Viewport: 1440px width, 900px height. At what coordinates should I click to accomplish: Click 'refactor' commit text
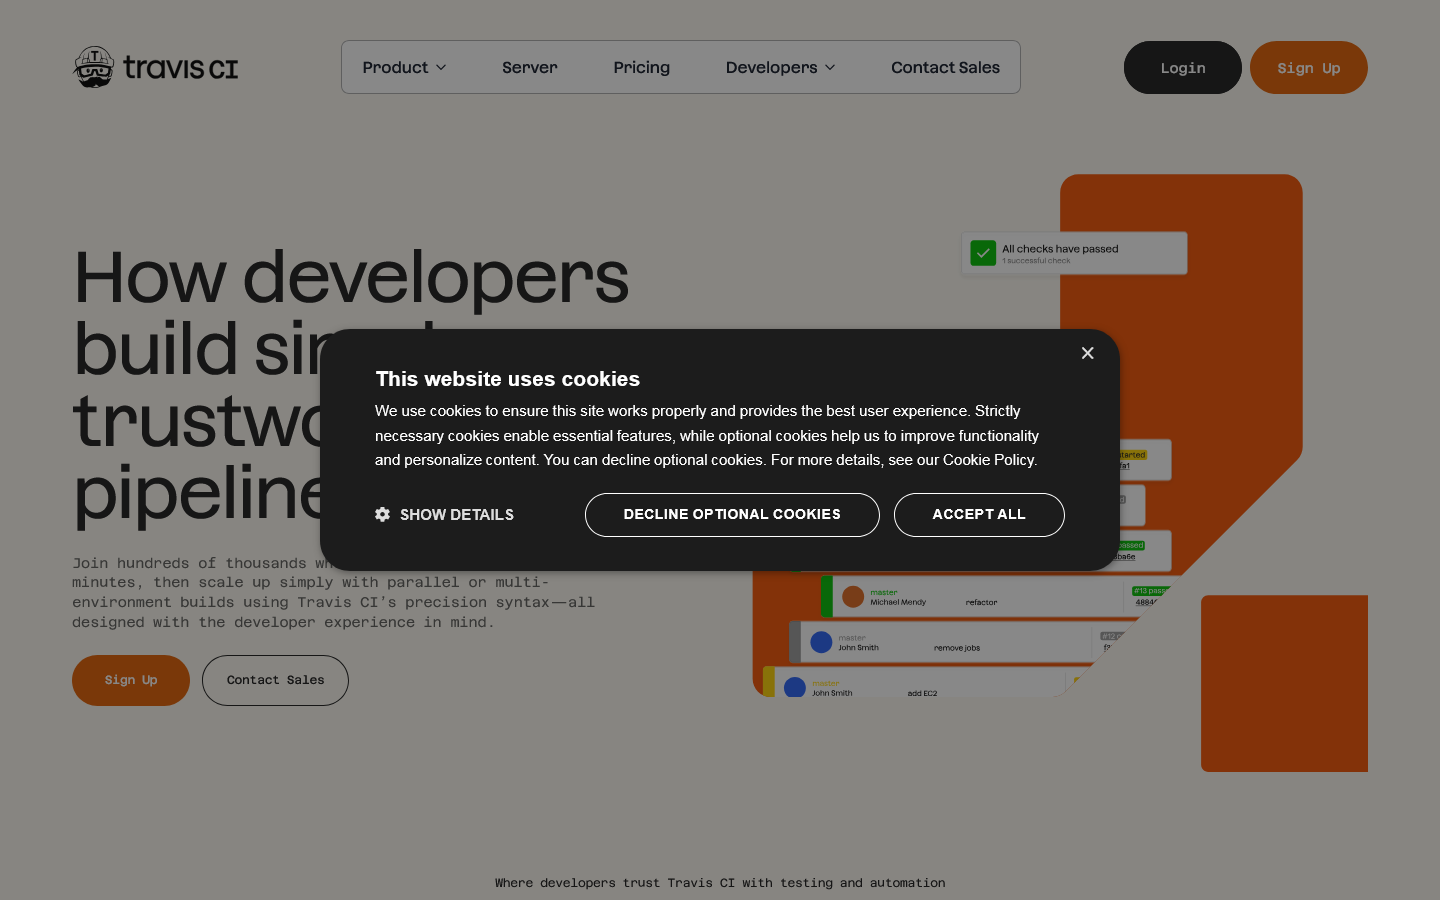(981, 602)
